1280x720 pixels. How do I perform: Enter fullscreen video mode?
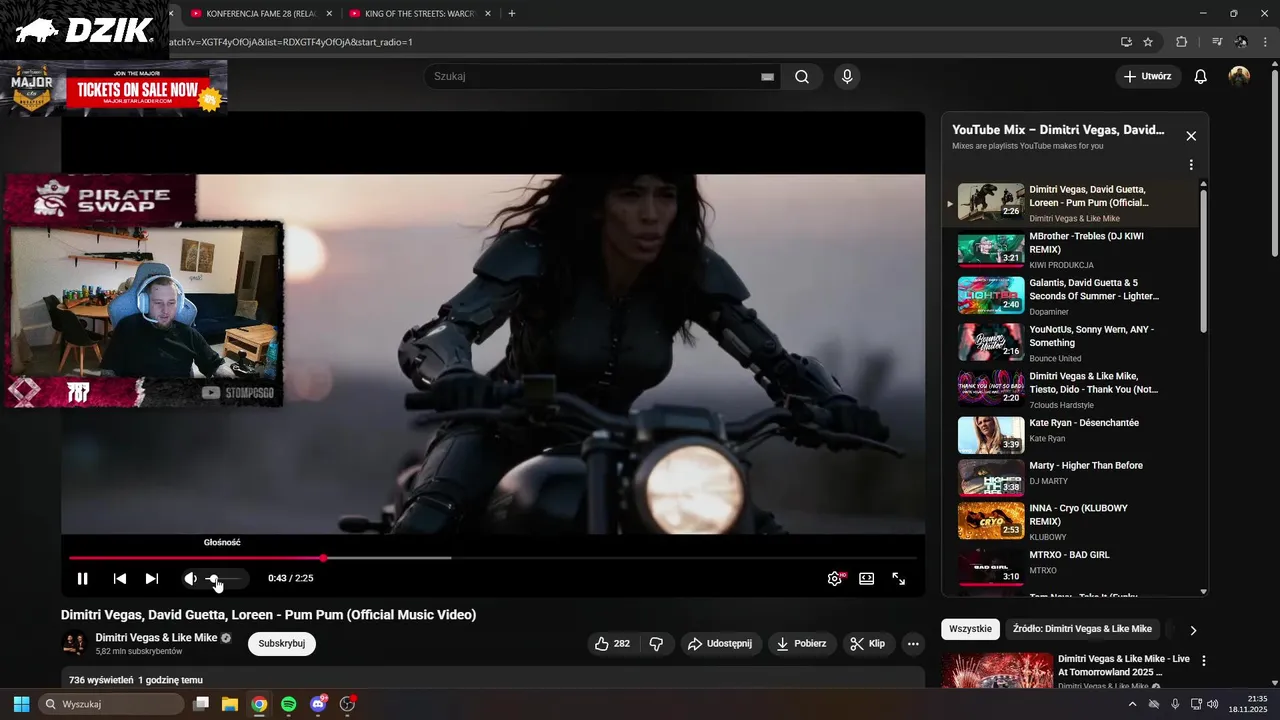pyautogui.click(x=899, y=578)
